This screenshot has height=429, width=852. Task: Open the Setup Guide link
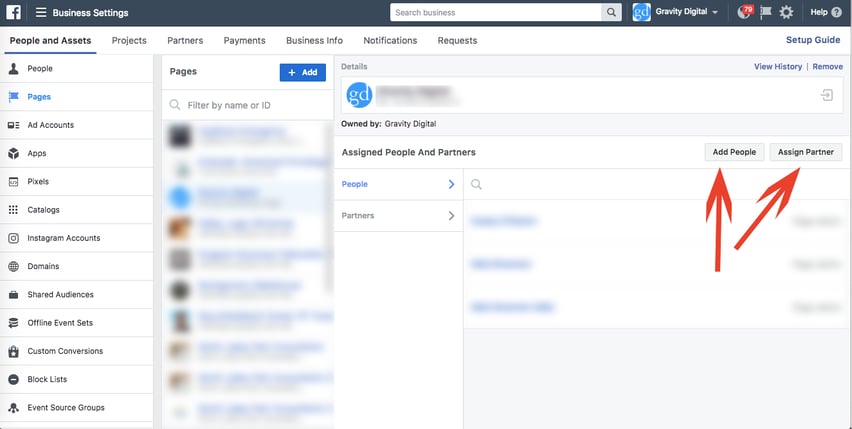(813, 40)
